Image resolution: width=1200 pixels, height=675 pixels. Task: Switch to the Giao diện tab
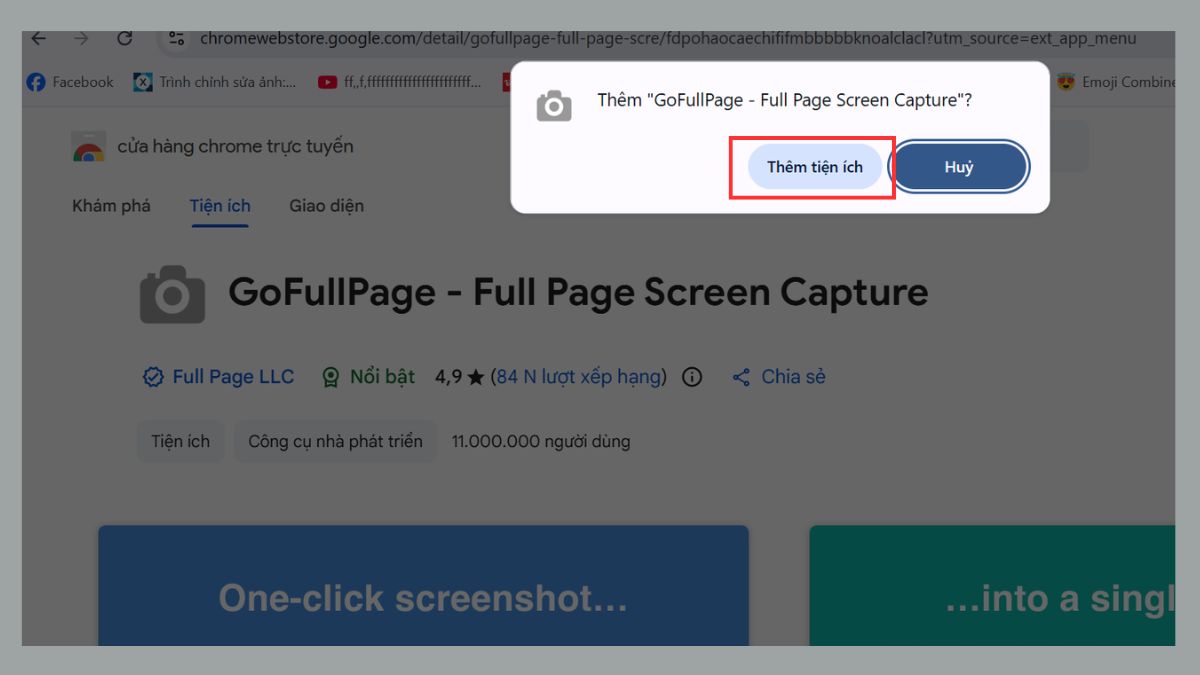pyautogui.click(x=327, y=206)
